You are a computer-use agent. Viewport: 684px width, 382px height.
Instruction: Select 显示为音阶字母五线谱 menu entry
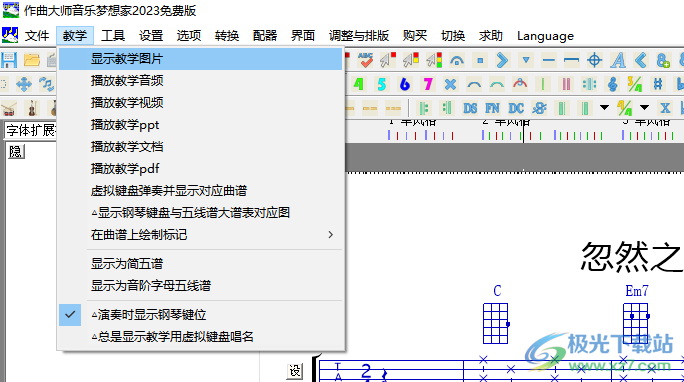pos(201,286)
